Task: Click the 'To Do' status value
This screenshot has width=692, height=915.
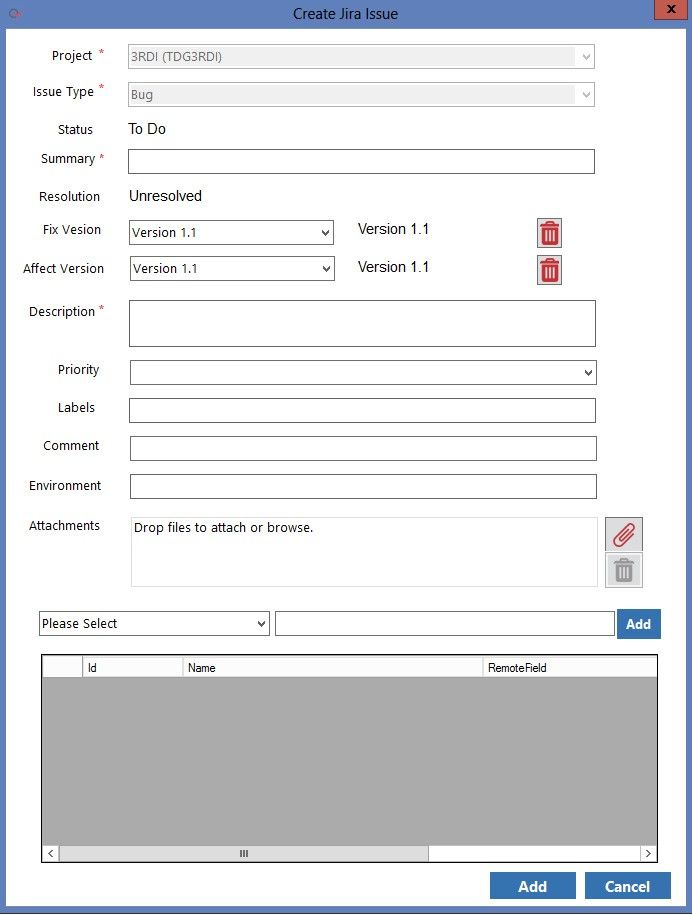Action: coord(147,128)
